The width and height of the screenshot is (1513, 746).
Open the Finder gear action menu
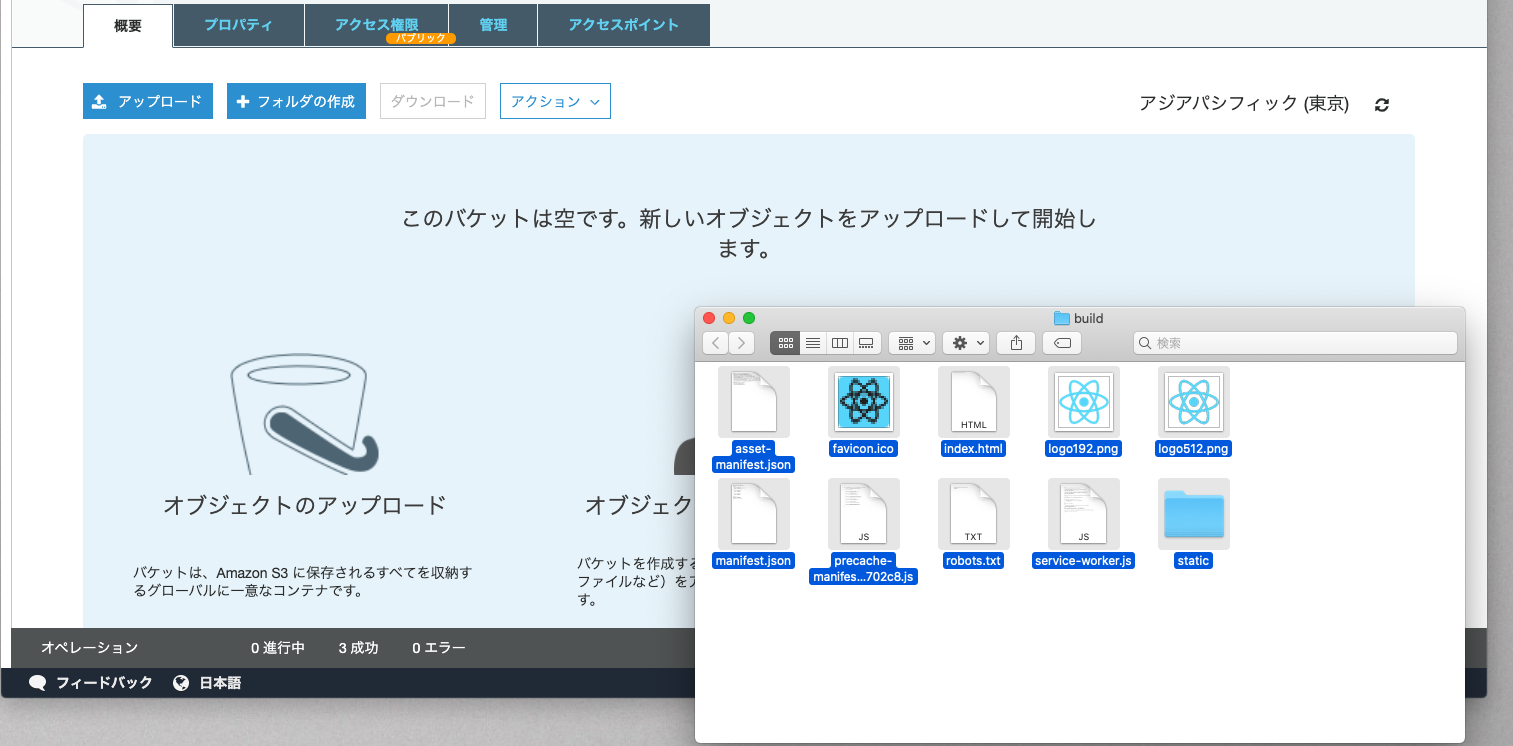pos(965,343)
